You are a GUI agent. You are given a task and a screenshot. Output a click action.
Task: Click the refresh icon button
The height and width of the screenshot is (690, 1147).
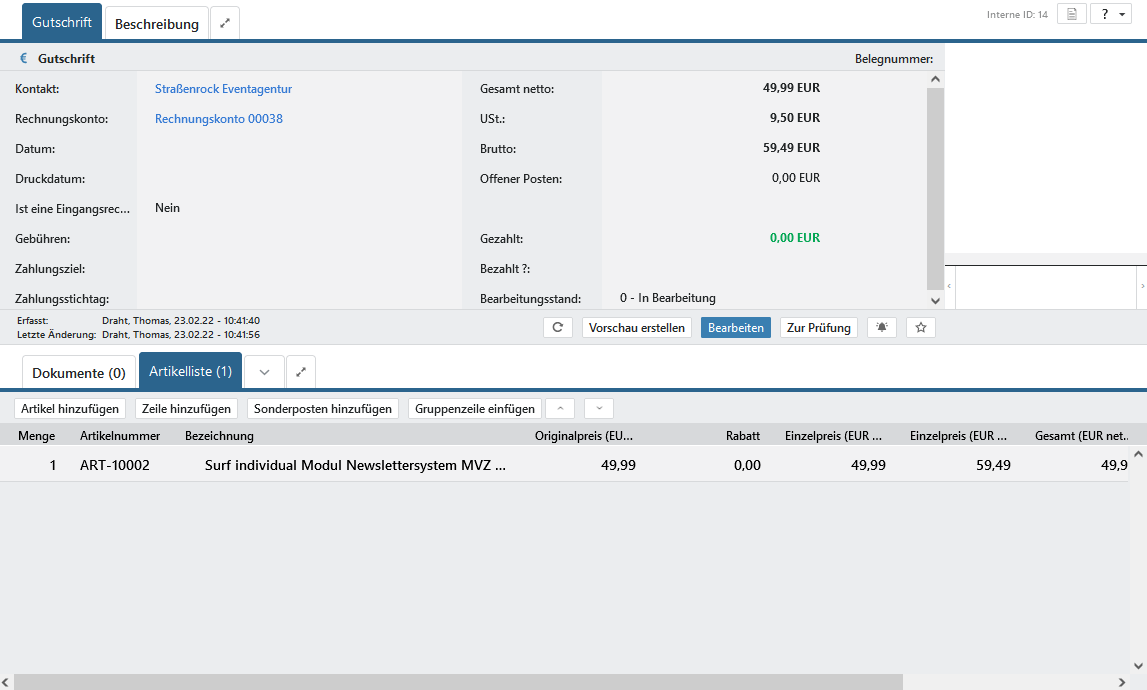(557, 328)
